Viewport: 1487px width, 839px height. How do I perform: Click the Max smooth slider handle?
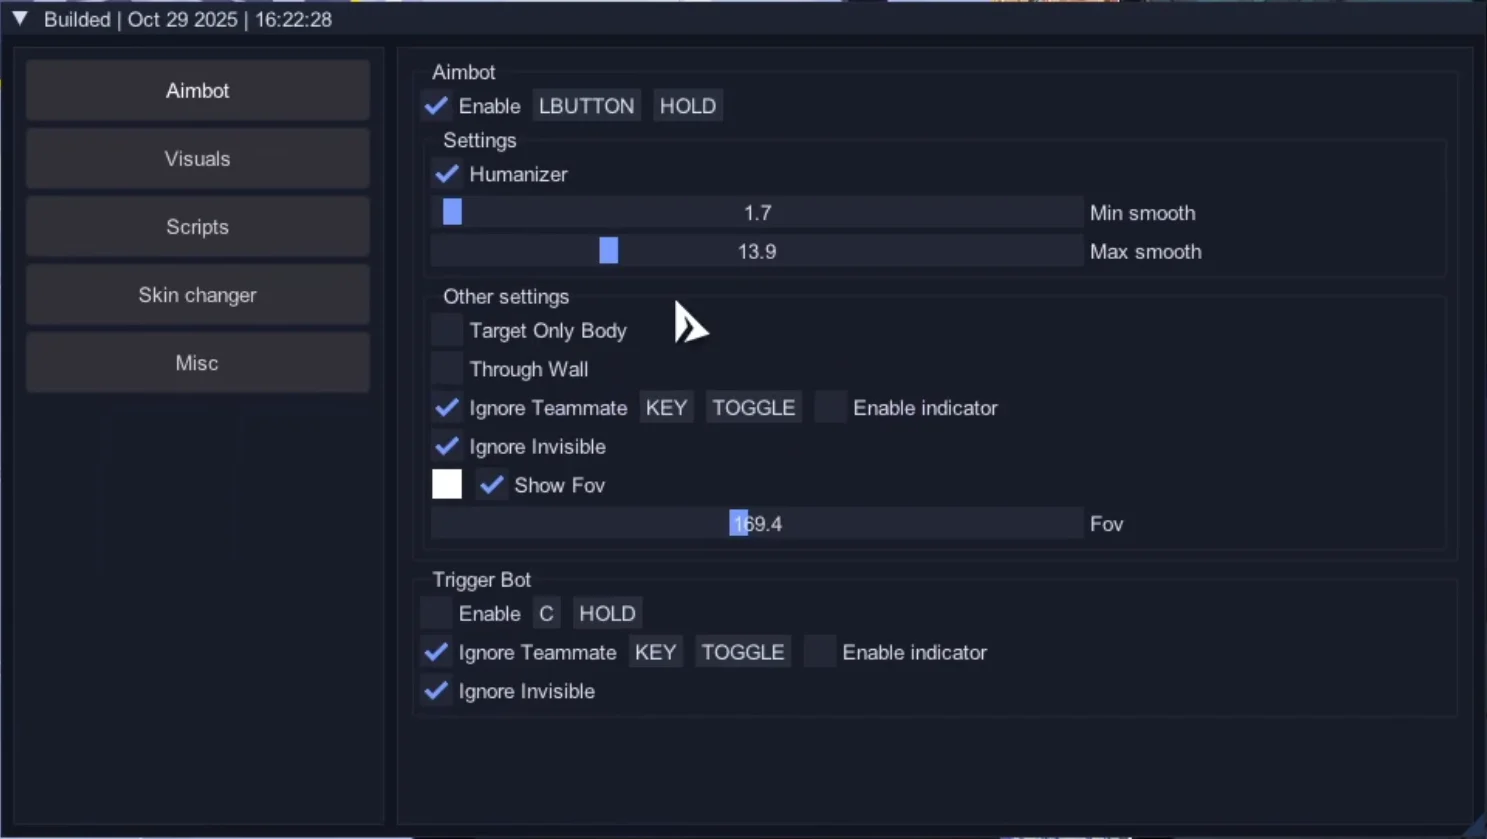608,251
